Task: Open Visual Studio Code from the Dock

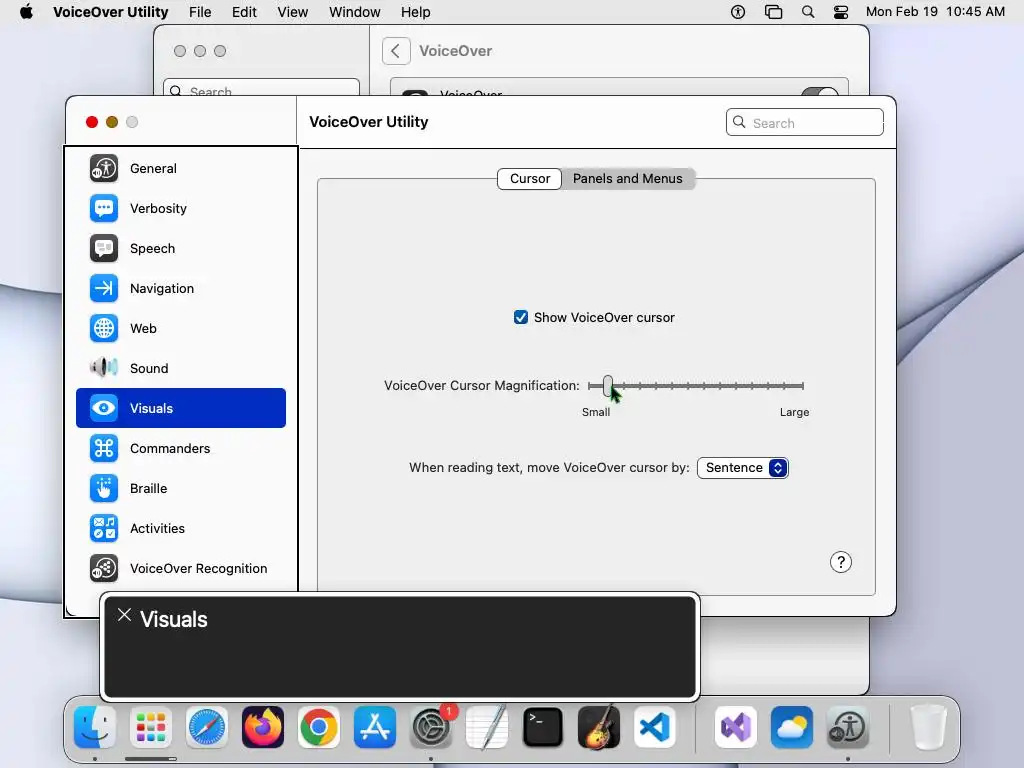Action: click(654, 727)
